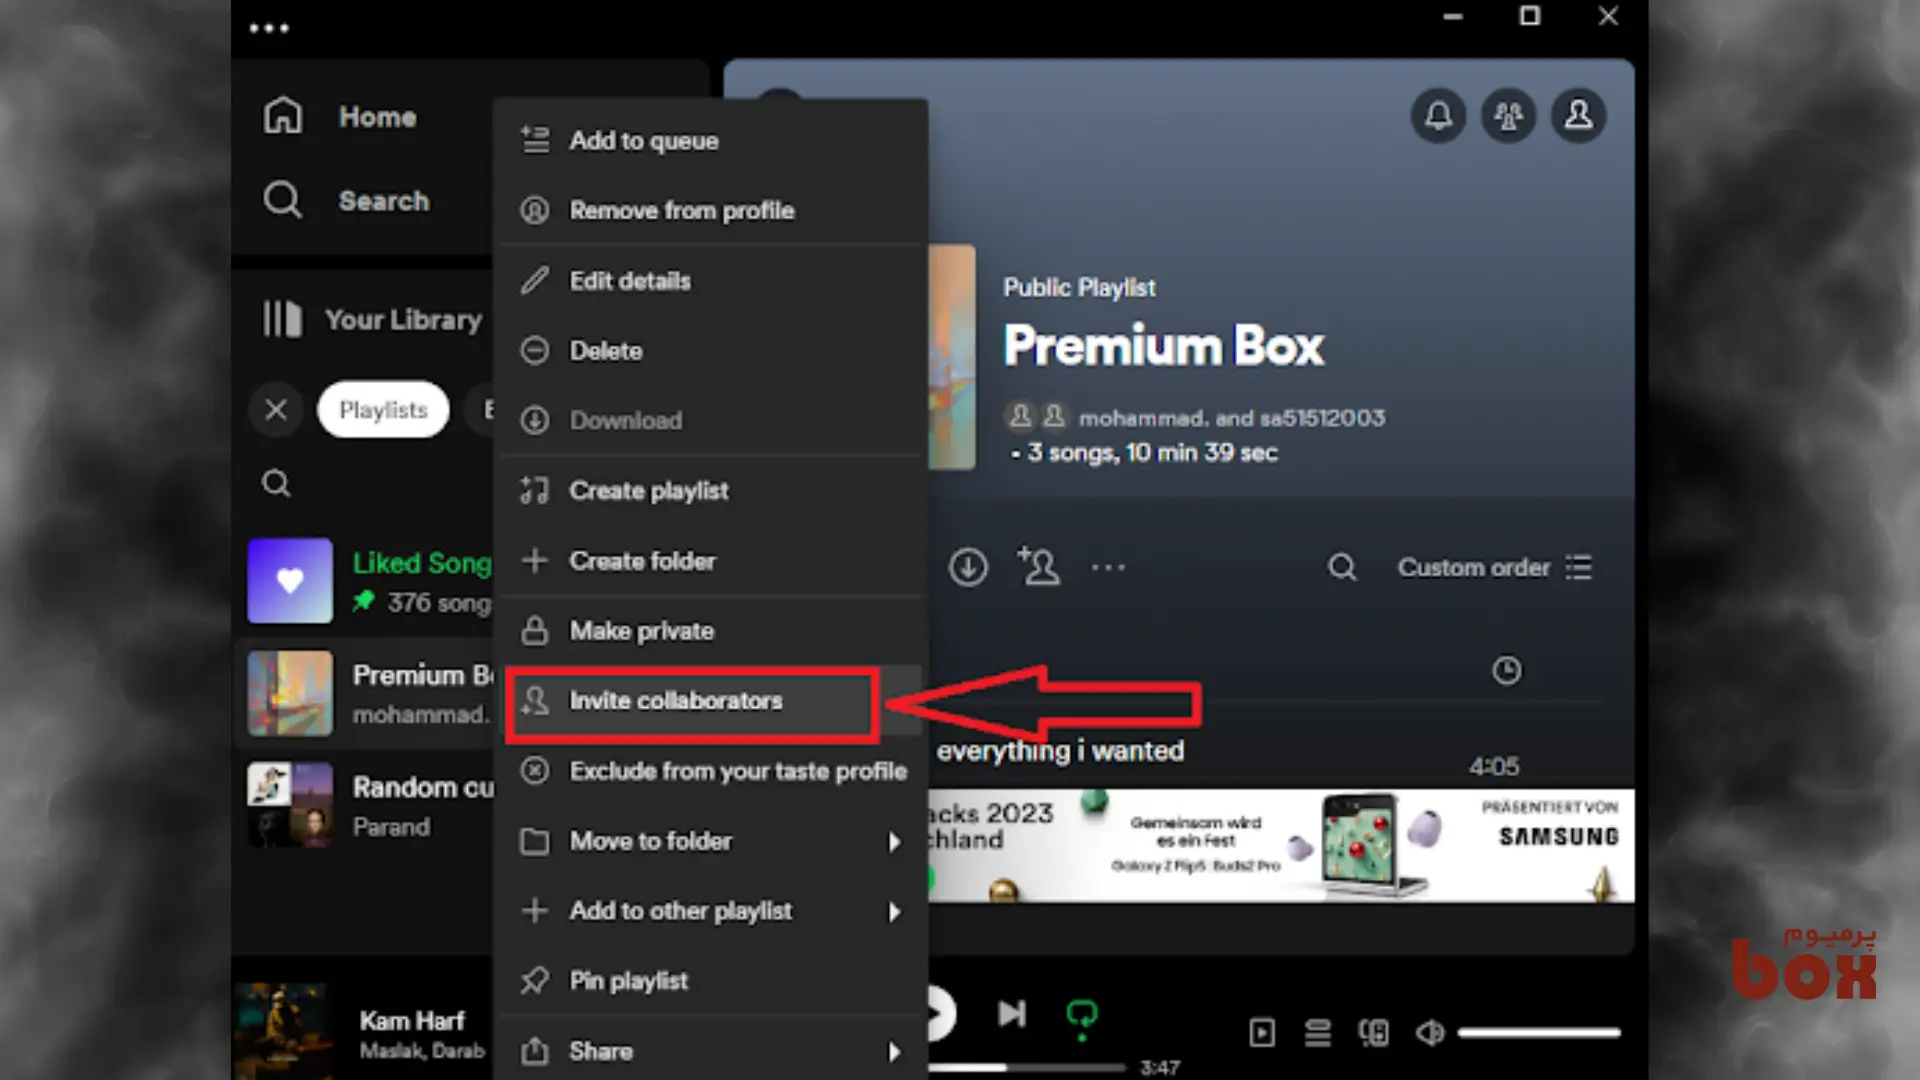Screen dimensions: 1920x1080
Task: Open the Custom order sort dropdown
Action: 1495,568
